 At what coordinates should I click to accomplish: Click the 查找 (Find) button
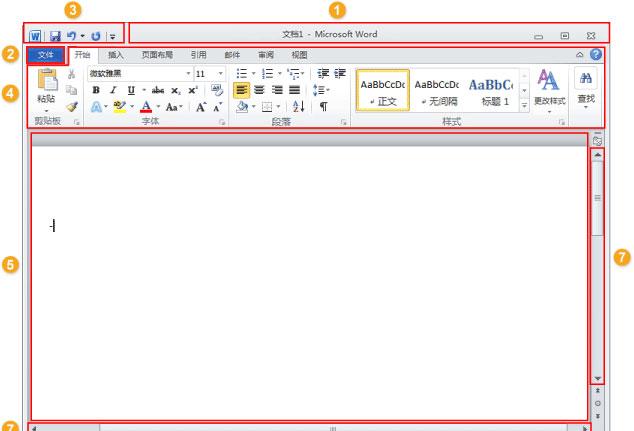[586, 89]
